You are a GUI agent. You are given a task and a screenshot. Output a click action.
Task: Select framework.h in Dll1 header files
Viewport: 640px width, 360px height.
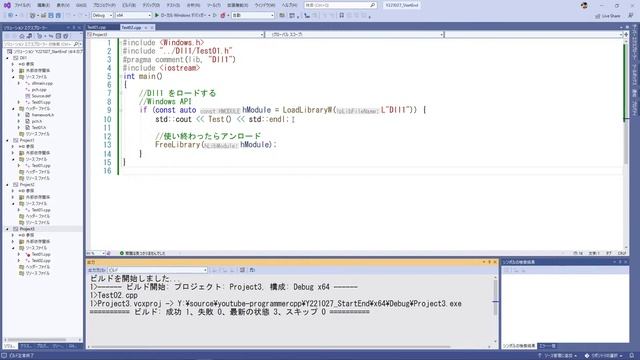pos(42,115)
